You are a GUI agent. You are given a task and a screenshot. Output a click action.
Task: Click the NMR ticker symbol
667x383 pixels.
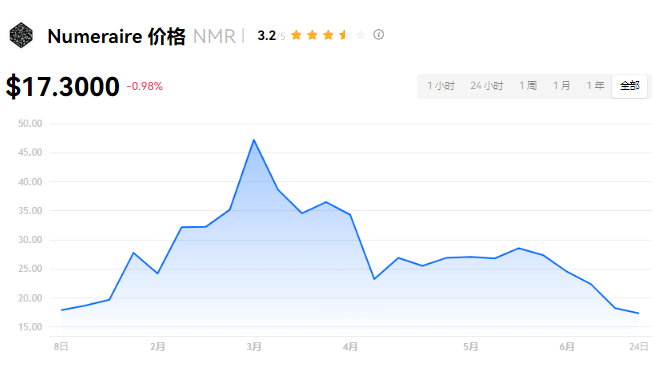pos(214,37)
